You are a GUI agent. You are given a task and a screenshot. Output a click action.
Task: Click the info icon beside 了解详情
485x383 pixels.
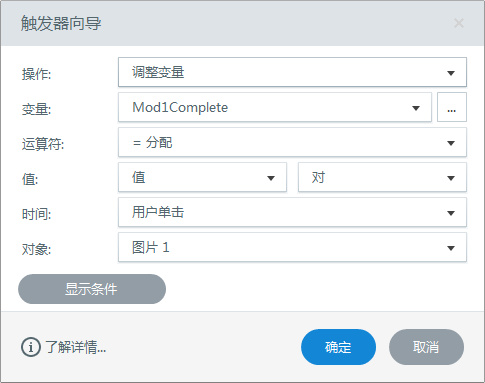pyautogui.click(x=31, y=347)
